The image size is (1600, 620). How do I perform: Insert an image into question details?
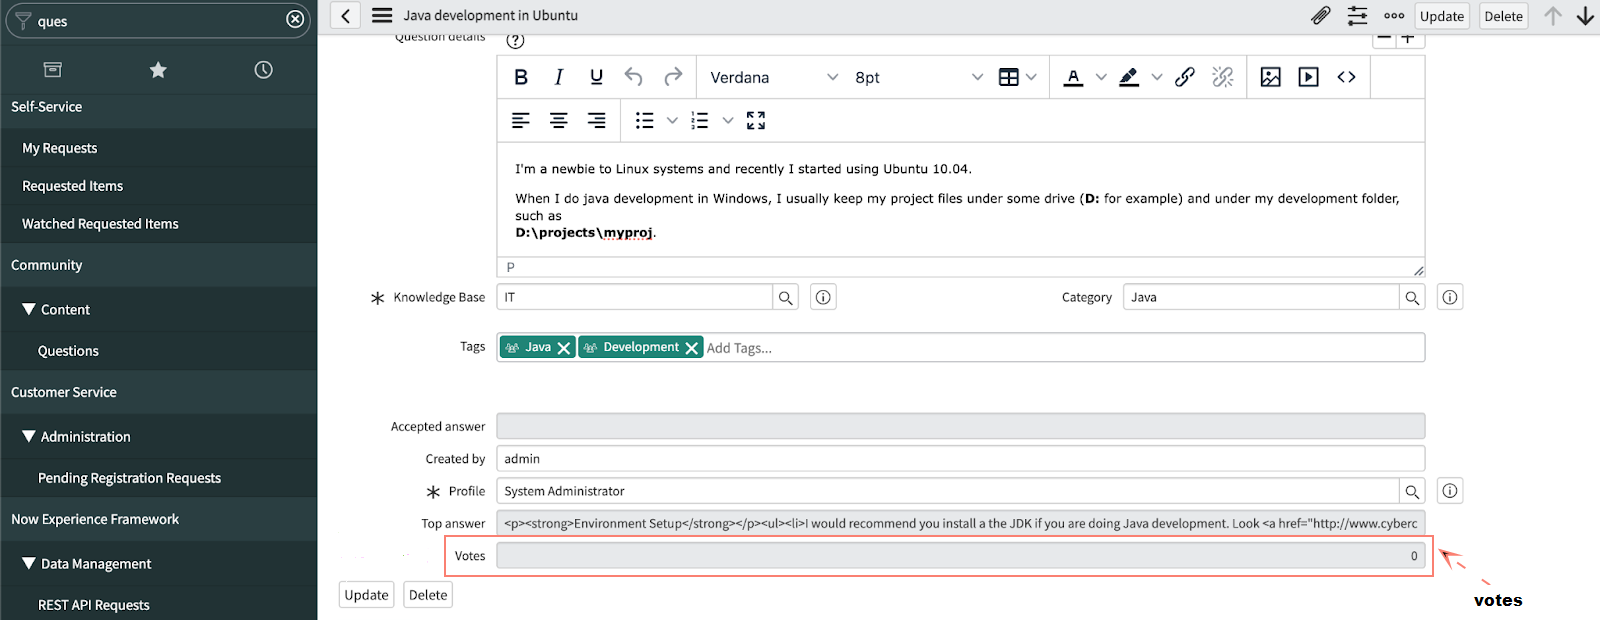point(1270,77)
